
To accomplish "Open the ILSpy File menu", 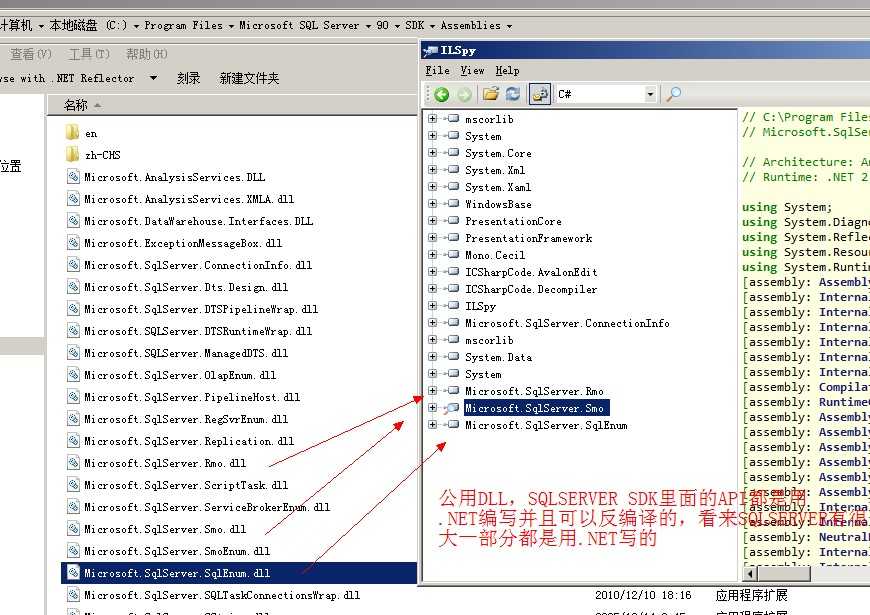I will [437, 70].
